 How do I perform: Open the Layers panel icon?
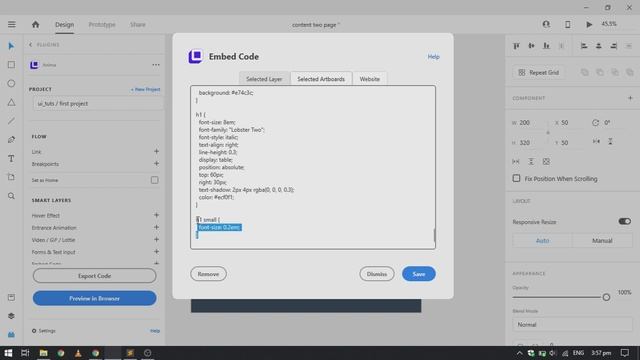(x=11, y=316)
